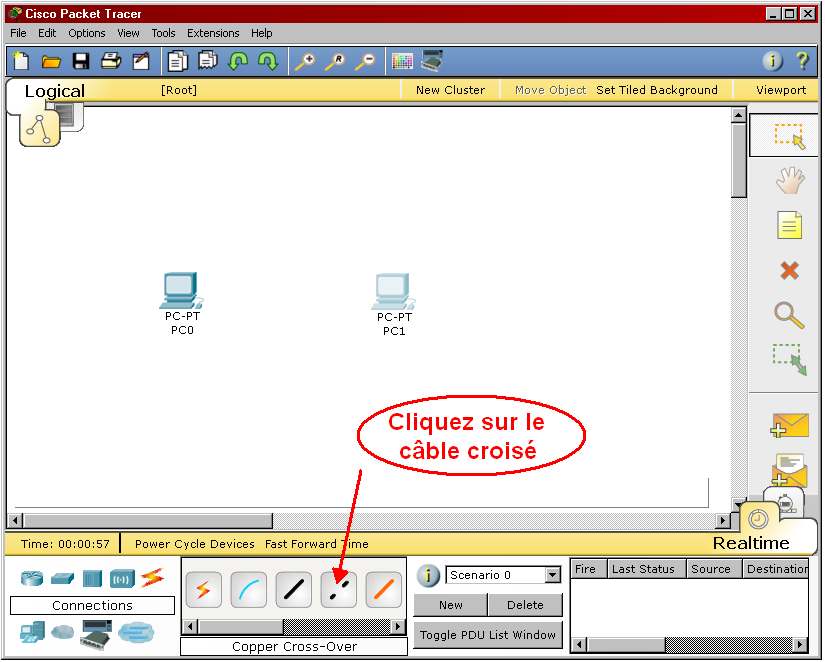Click the workspace vertical scrollbar up arrow
Viewport: 825px width, 662px height.
(x=739, y=115)
